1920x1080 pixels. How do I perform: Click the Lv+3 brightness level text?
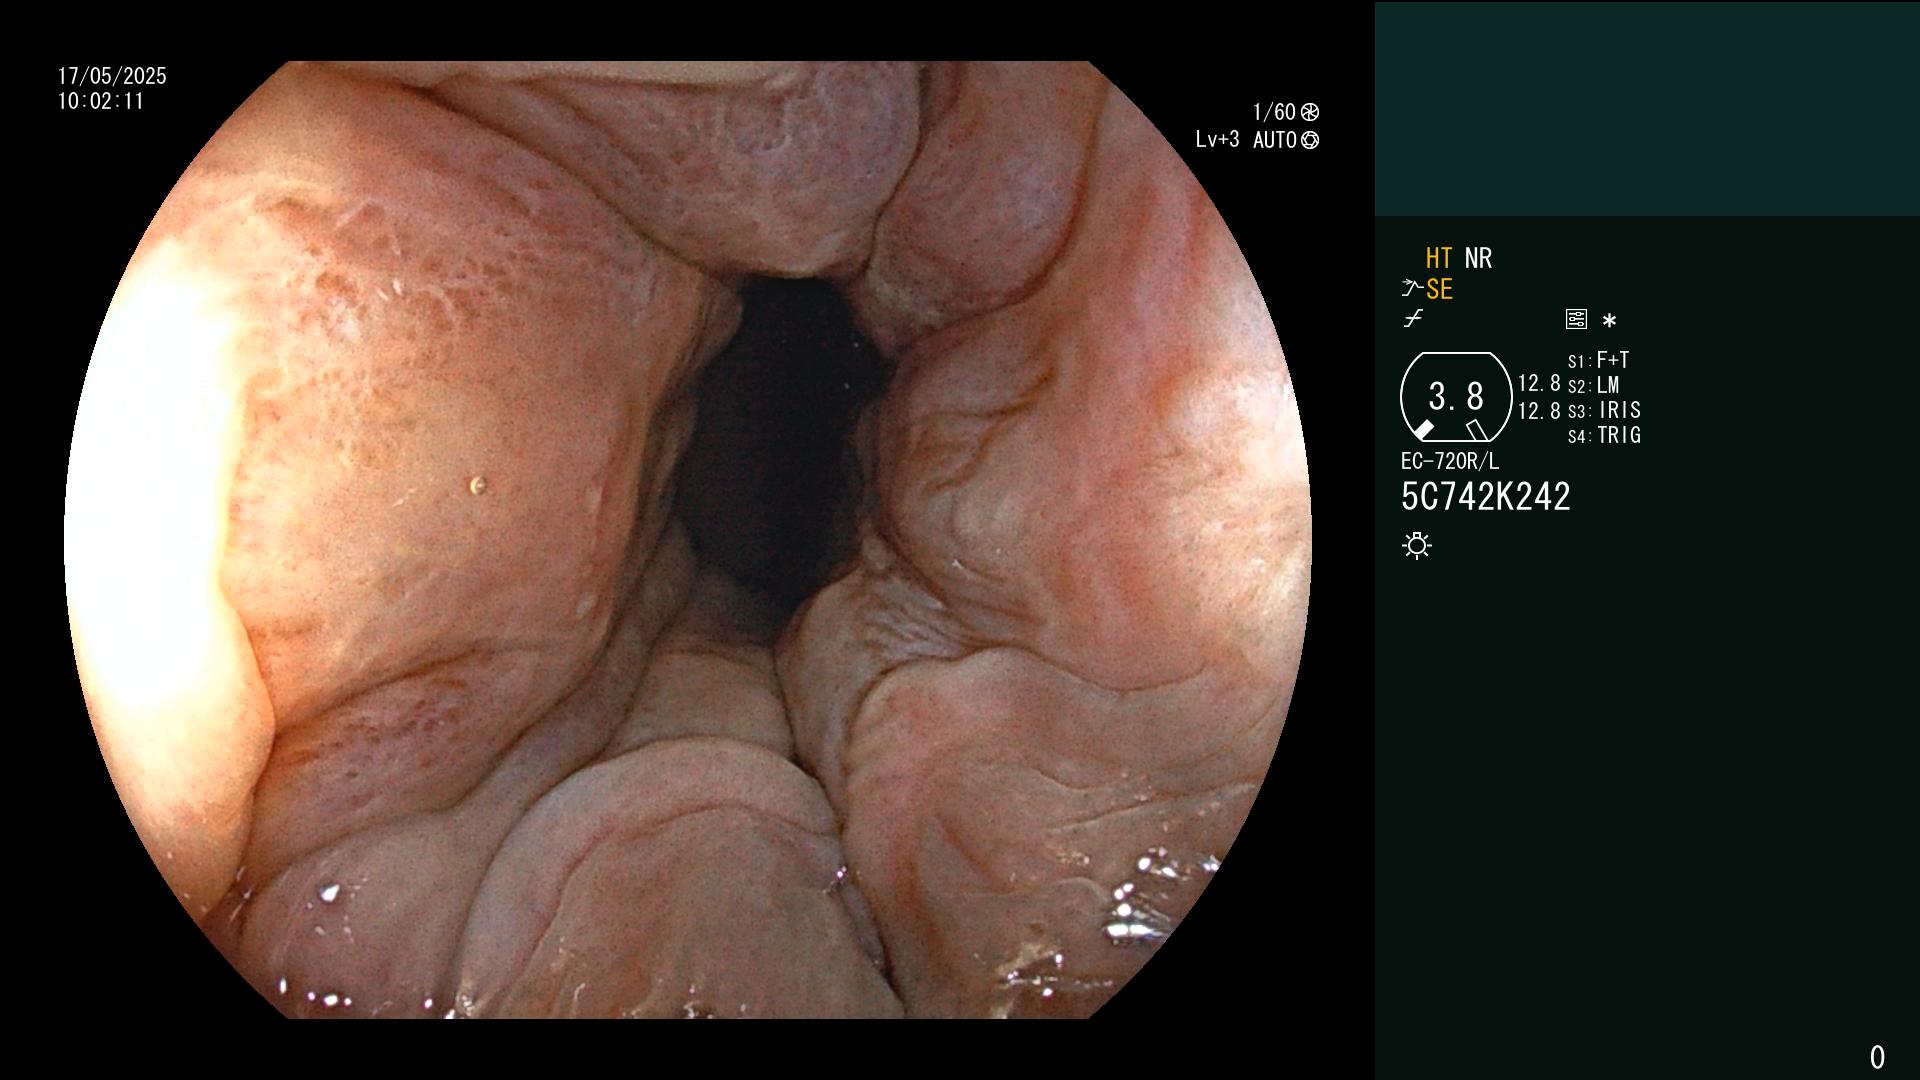pos(1217,140)
